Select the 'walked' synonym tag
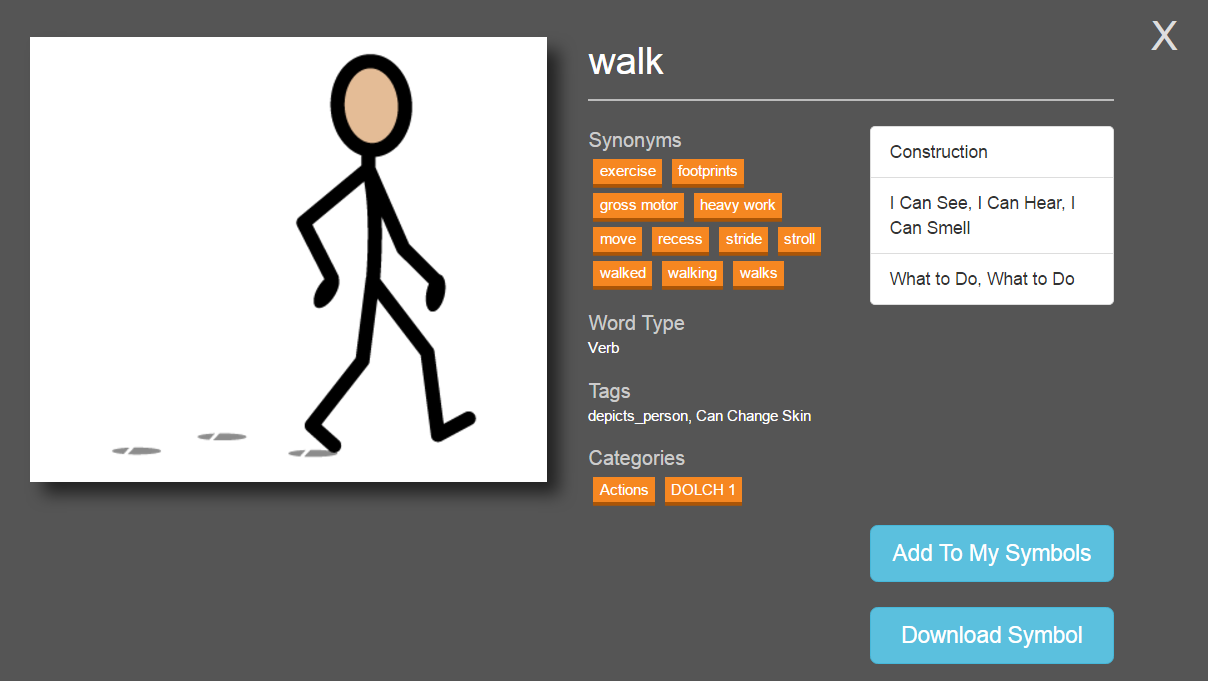Image resolution: width=1208 pixels, height=681 pixels. 622,274
